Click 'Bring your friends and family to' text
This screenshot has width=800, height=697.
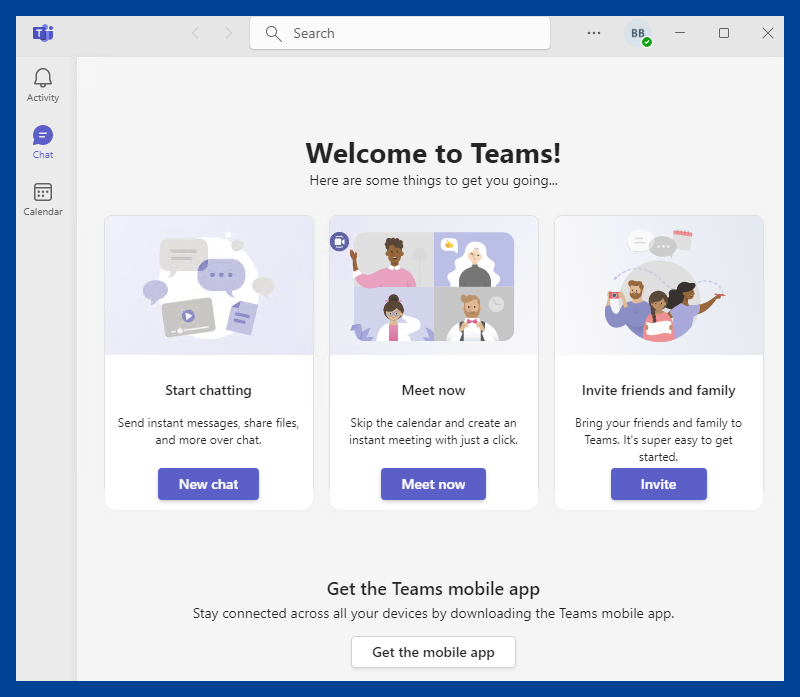pyautogui.click(x=659, y=423)
